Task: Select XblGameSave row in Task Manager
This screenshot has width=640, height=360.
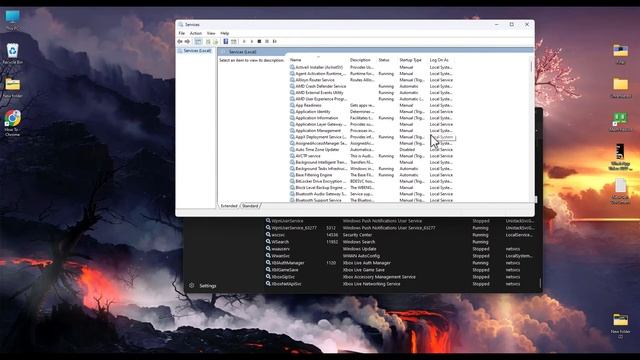Action: 401,269
